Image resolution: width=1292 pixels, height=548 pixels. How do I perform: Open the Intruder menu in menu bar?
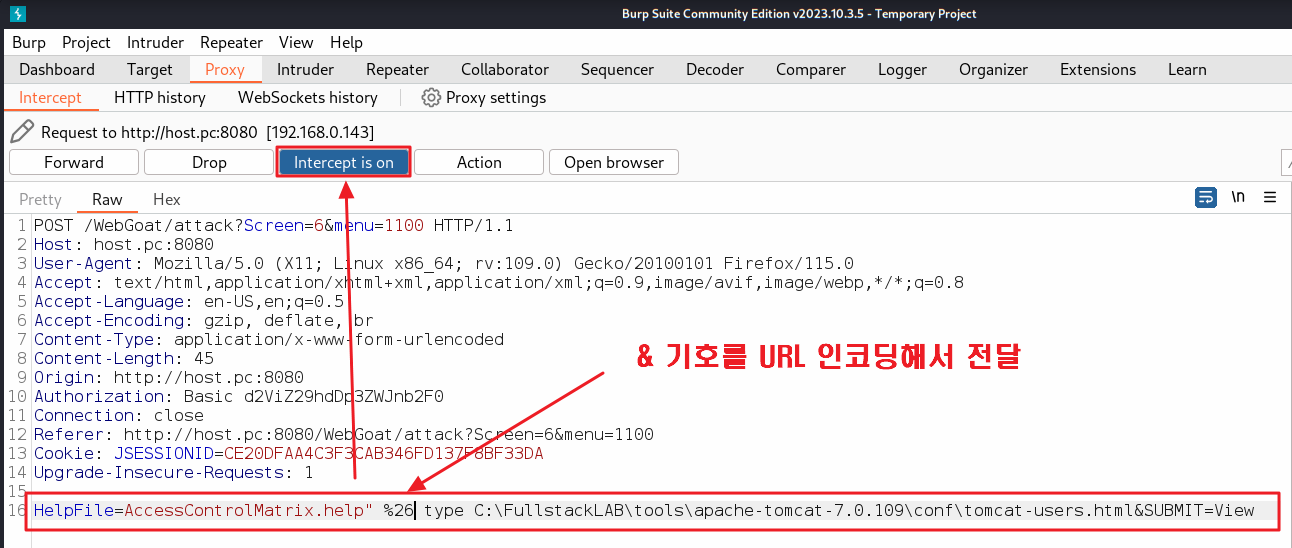pyautogui.click(x=155, y=42)
